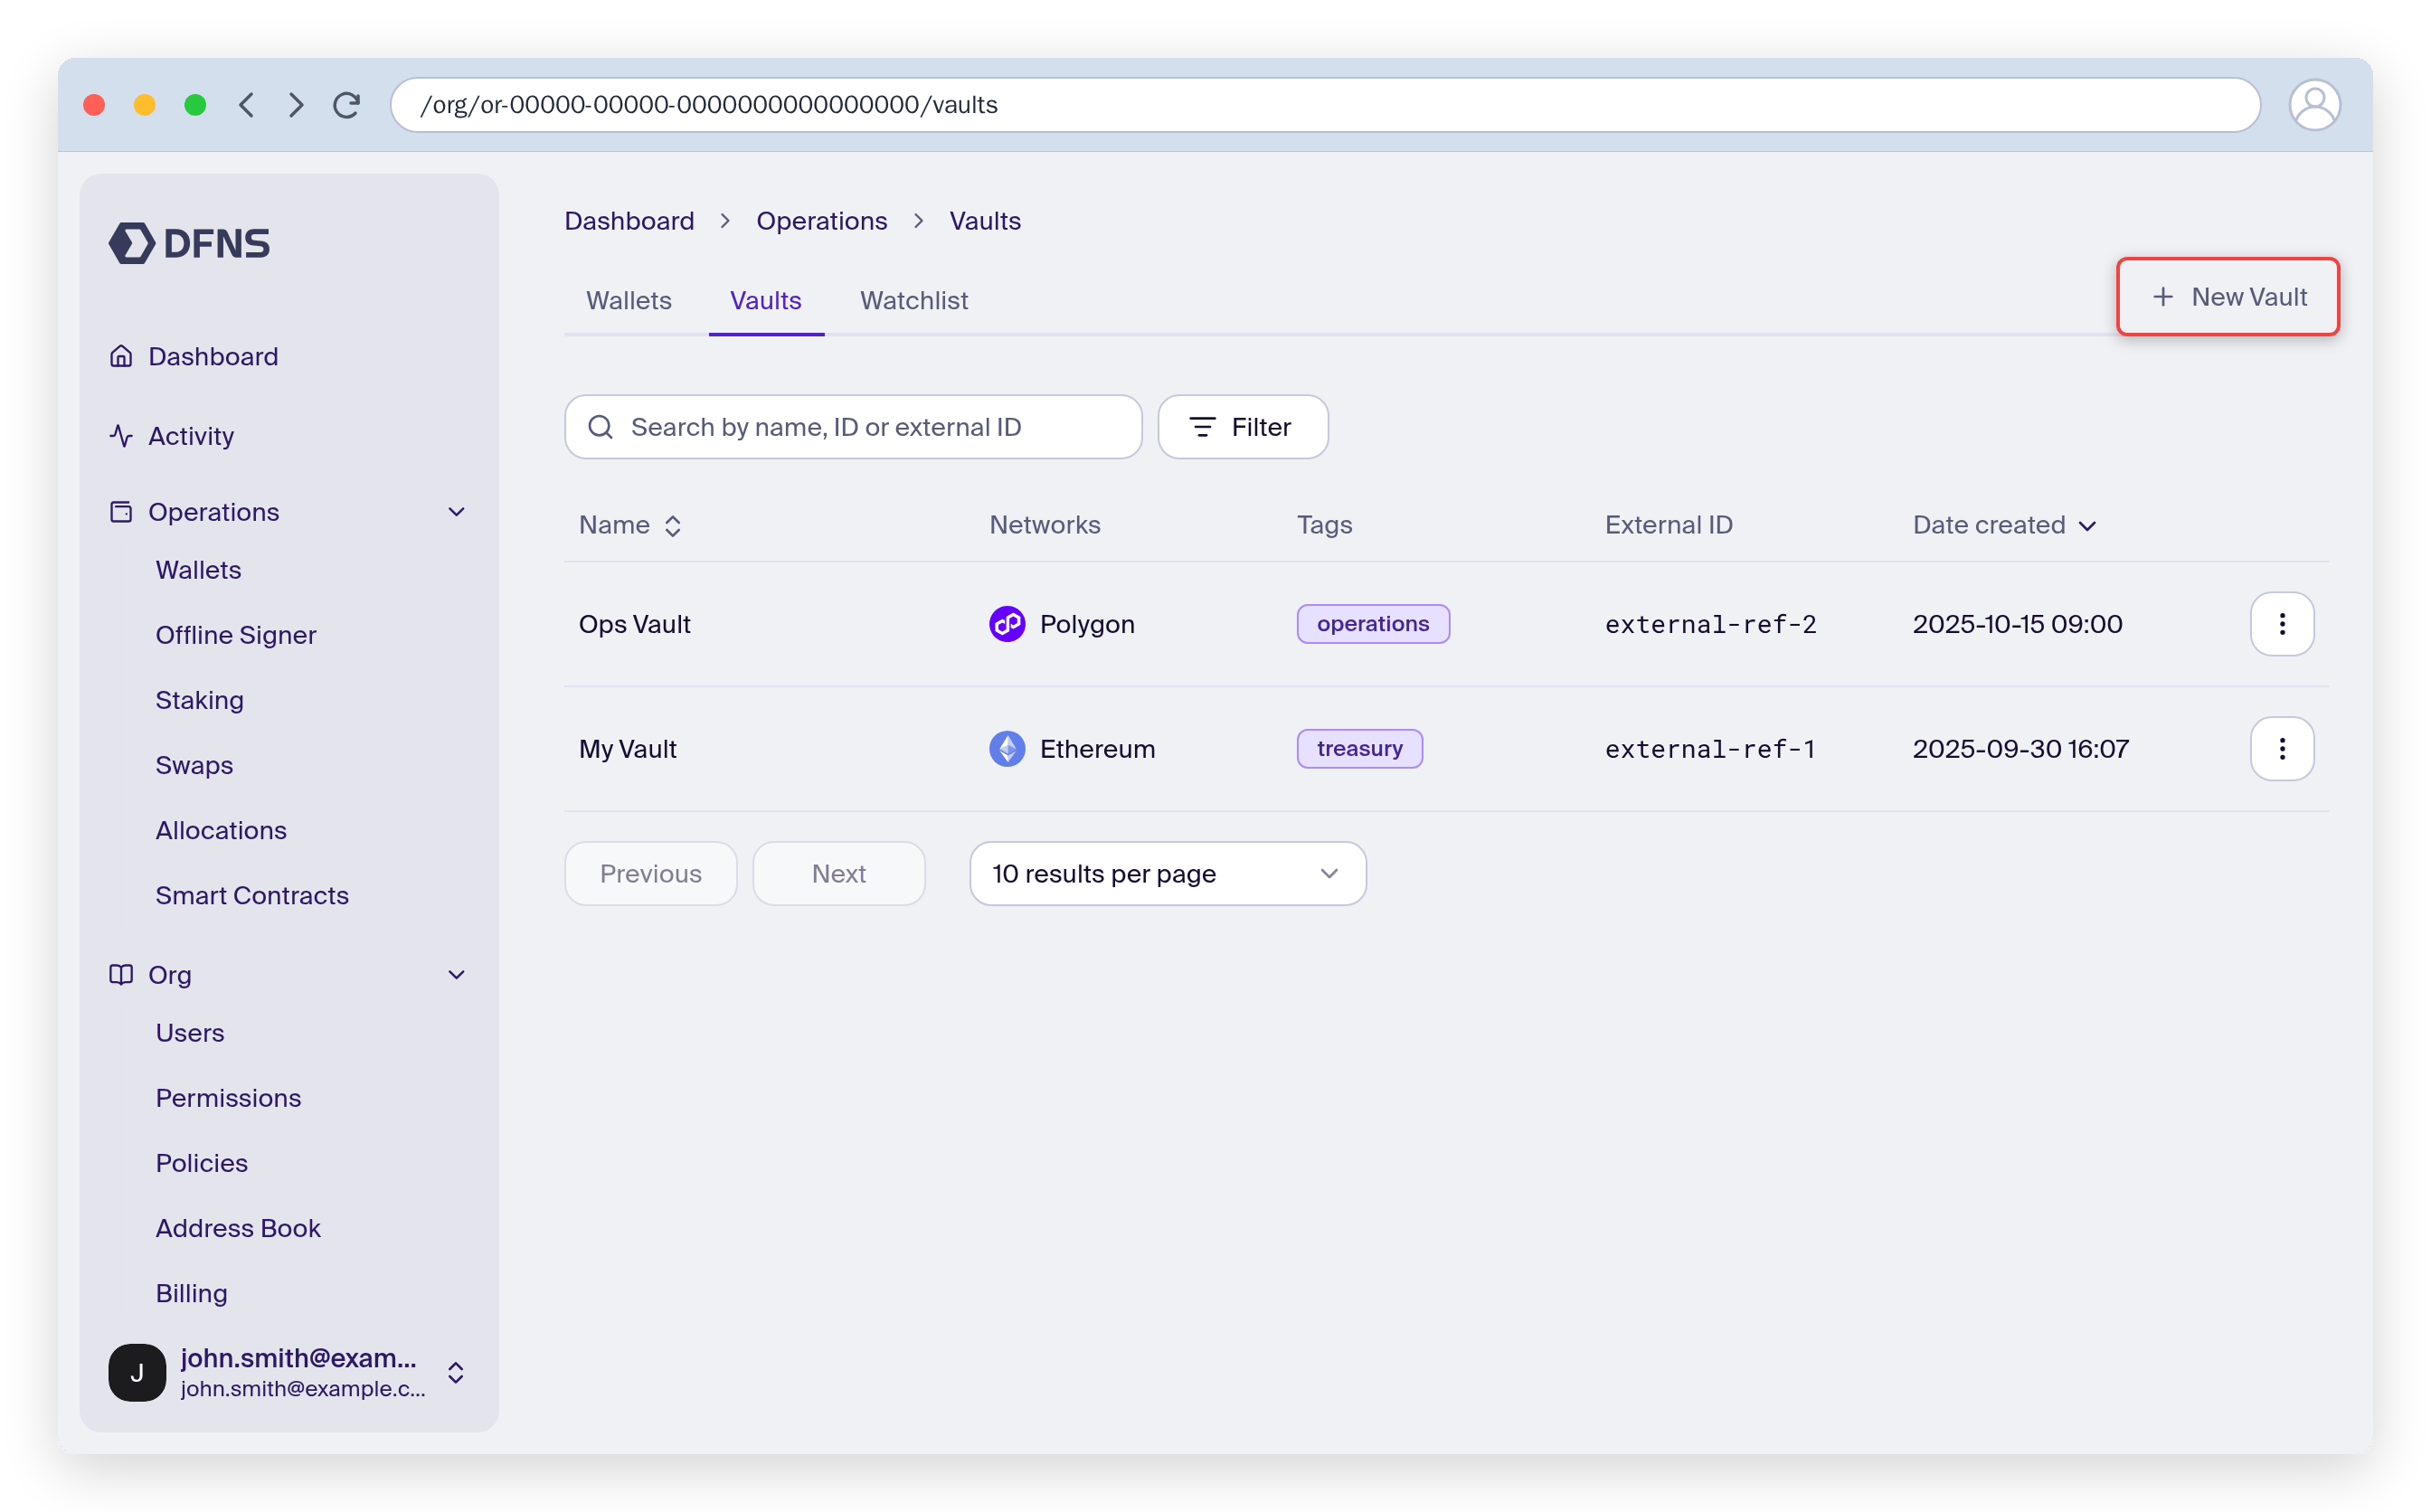This screenshot has height=1512, width=2431.
Task: Open actions menu for My Vault
Action: pos(2282,749)
